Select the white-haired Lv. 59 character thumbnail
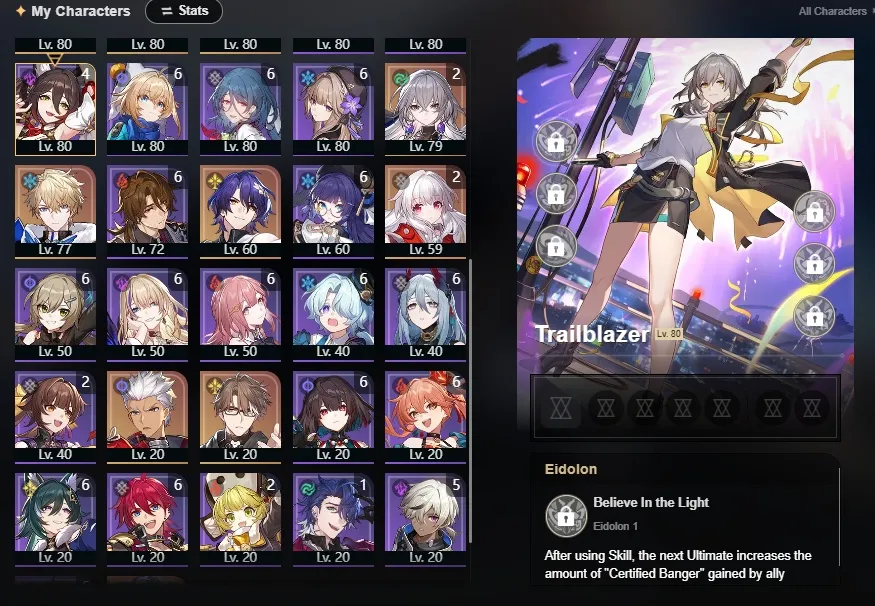 click(425, 211)
